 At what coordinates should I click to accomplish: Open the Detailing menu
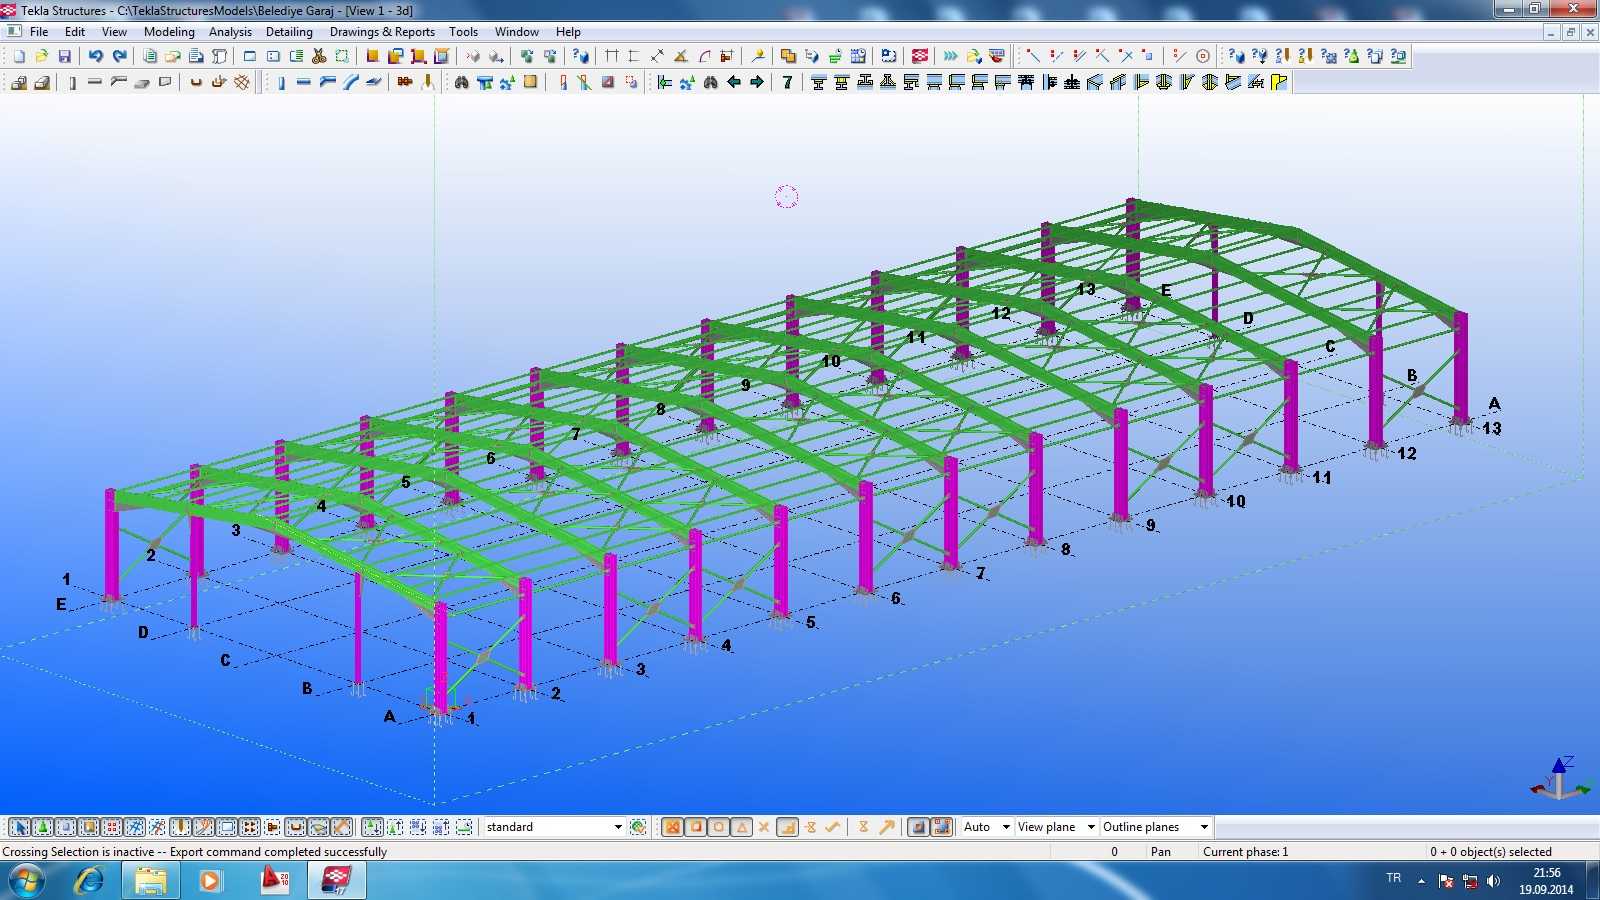click(x=289, y=32)
